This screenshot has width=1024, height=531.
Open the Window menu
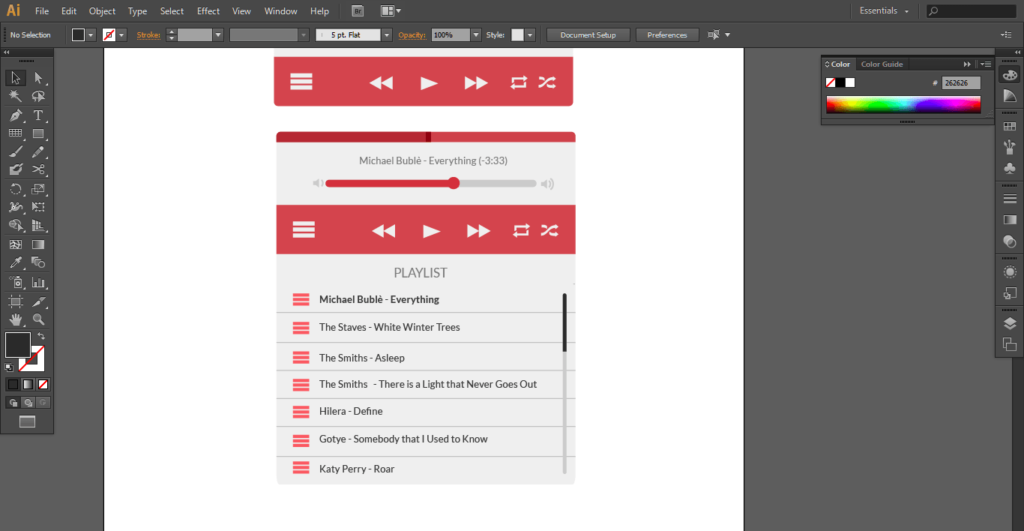(281, 11)
